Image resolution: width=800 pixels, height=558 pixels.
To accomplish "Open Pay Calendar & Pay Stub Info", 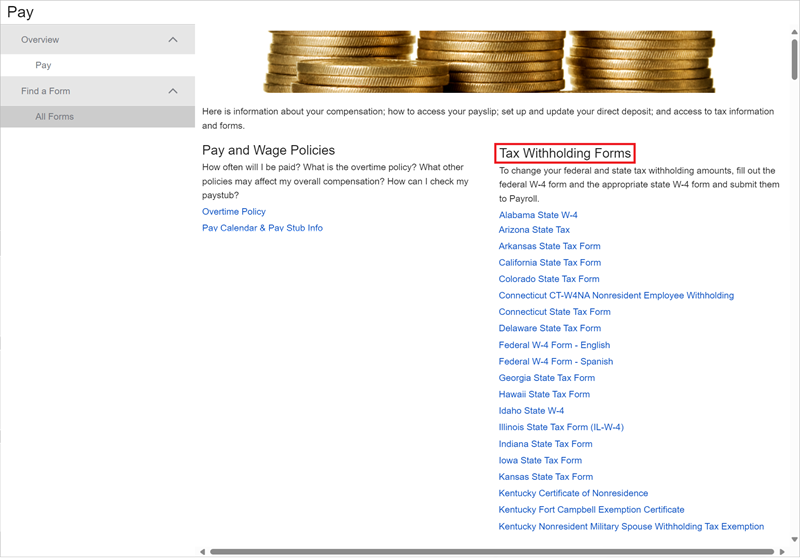I will pos(262,228).
